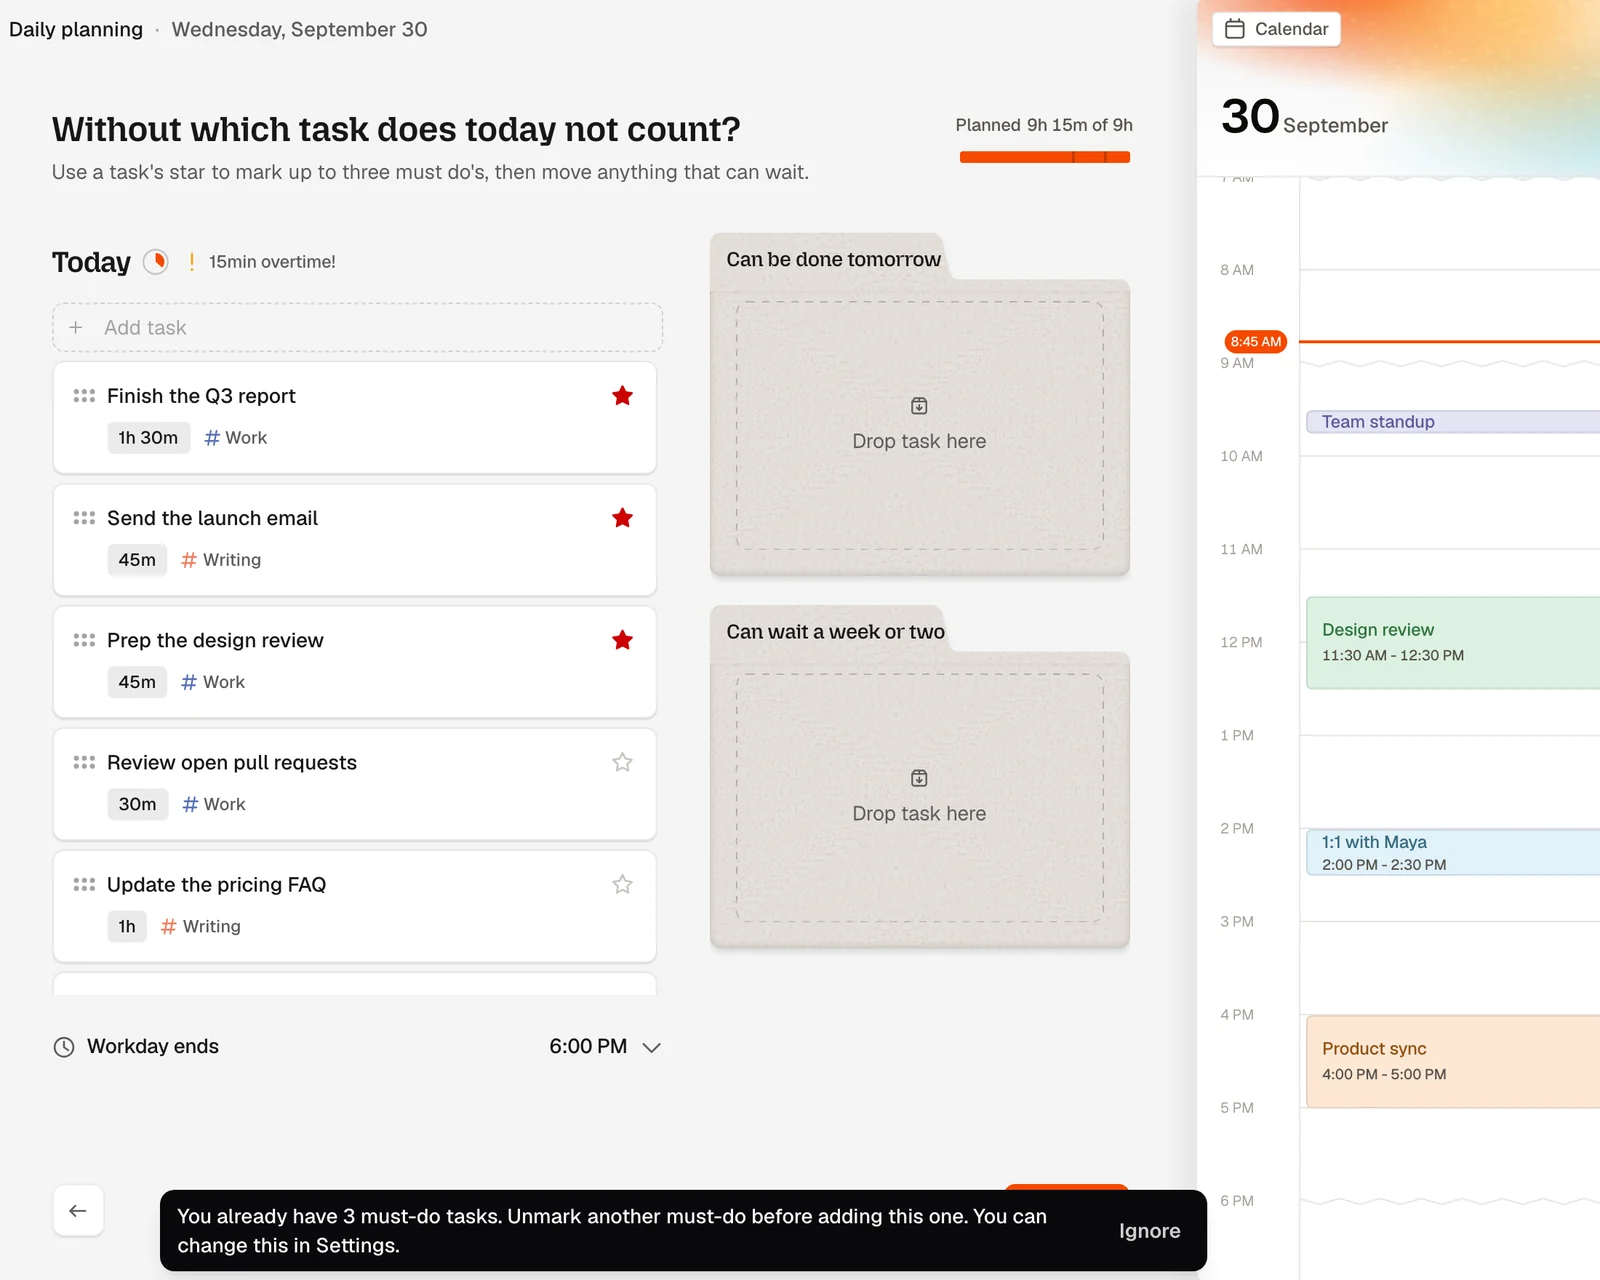The width and height of the screenshot is (1600, 1280).
Task: Click the orange planned time progress bar
Action: tap(1045, 157)
